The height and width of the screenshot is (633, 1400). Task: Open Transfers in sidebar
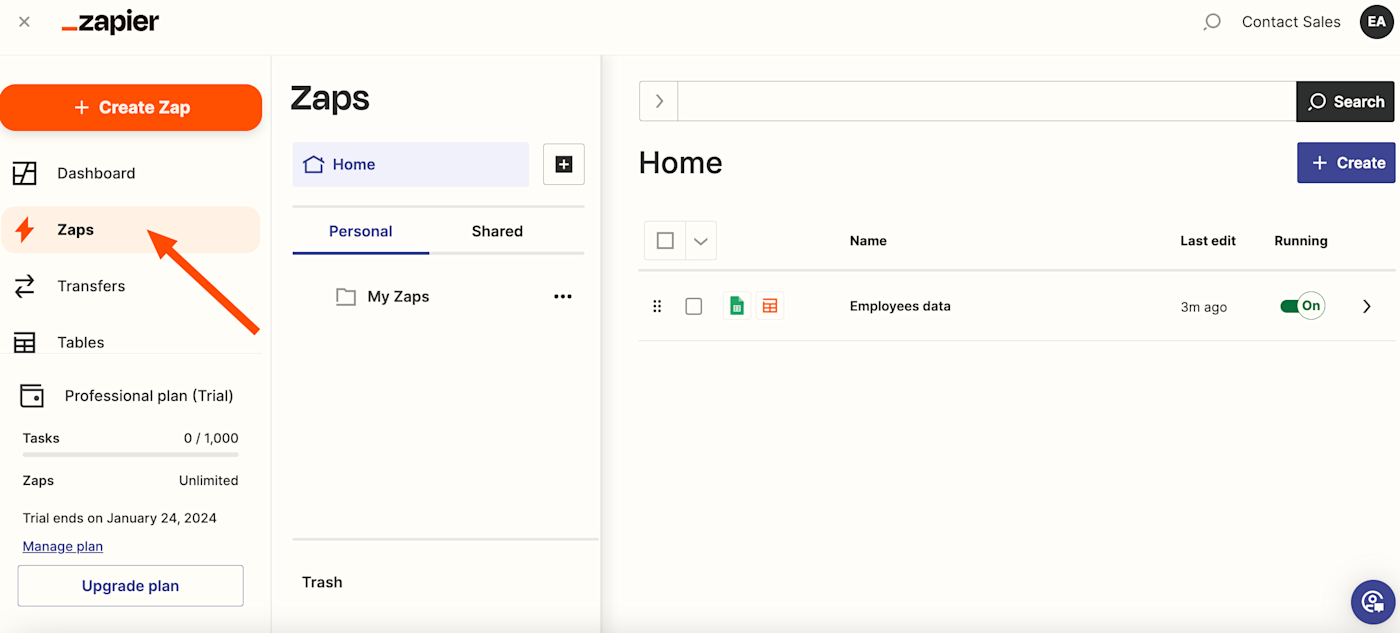click(131, 286)
